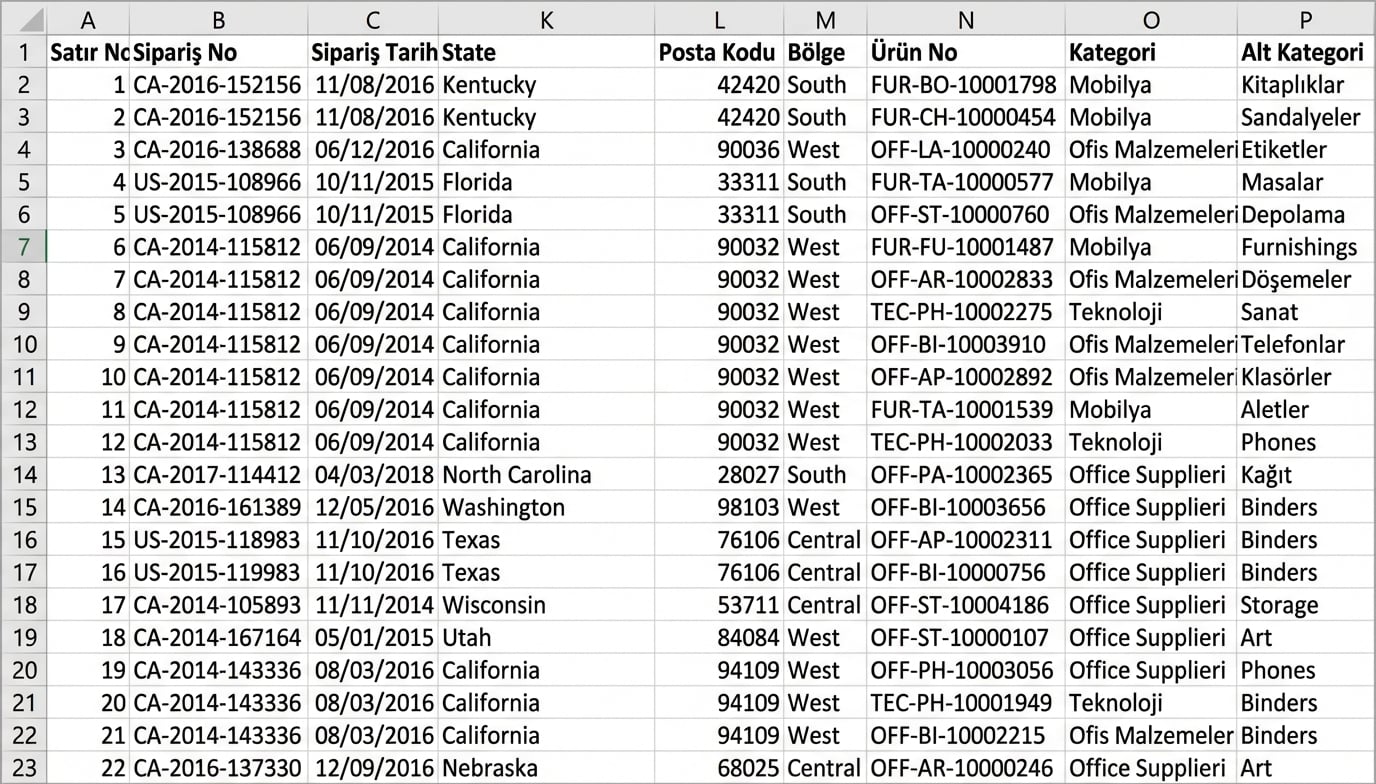Click the "Kitaplıklar" cell
This screenshot has width=1376, height=784.
point(1293,85)
